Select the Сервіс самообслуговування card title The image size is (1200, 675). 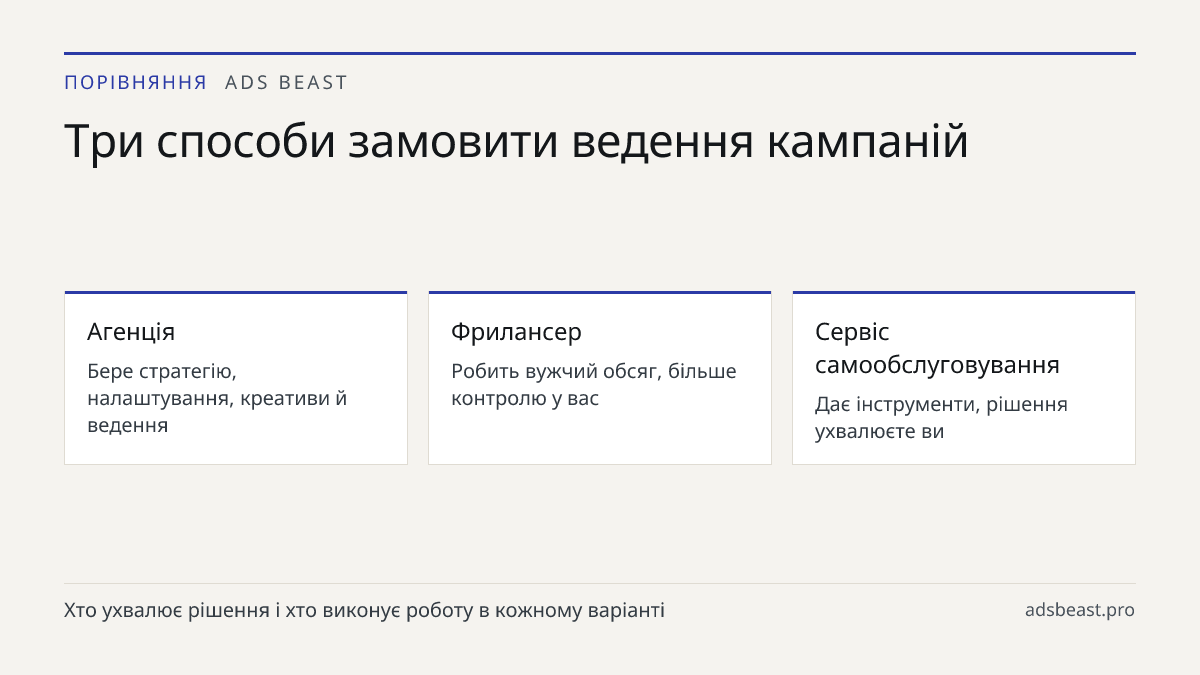click(x=937, y=348)
